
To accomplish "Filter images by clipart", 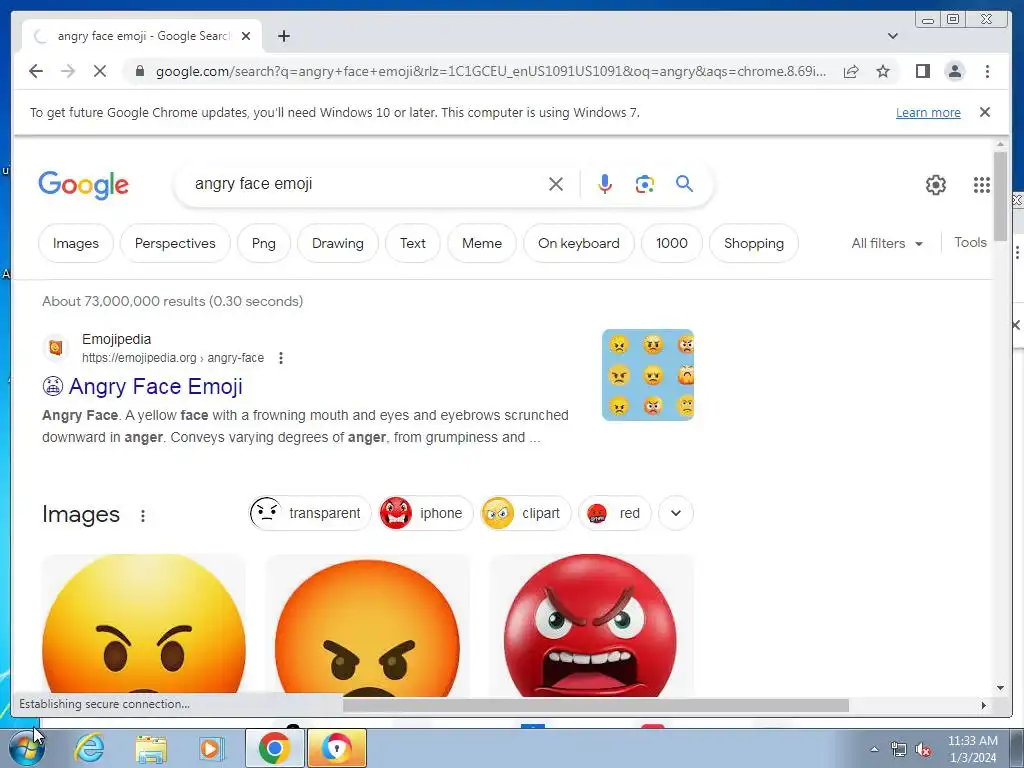I will 526,513.
